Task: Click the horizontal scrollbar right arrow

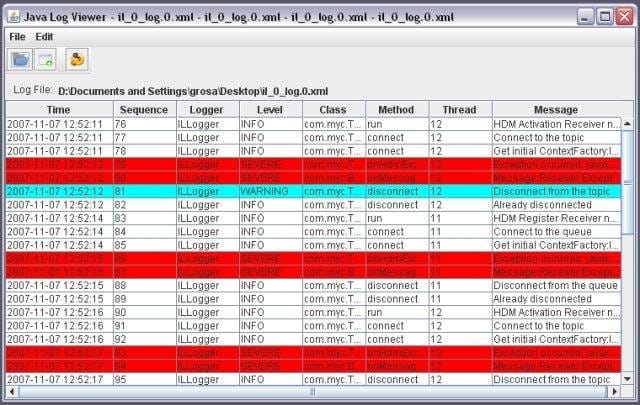Action: point(614,392)
